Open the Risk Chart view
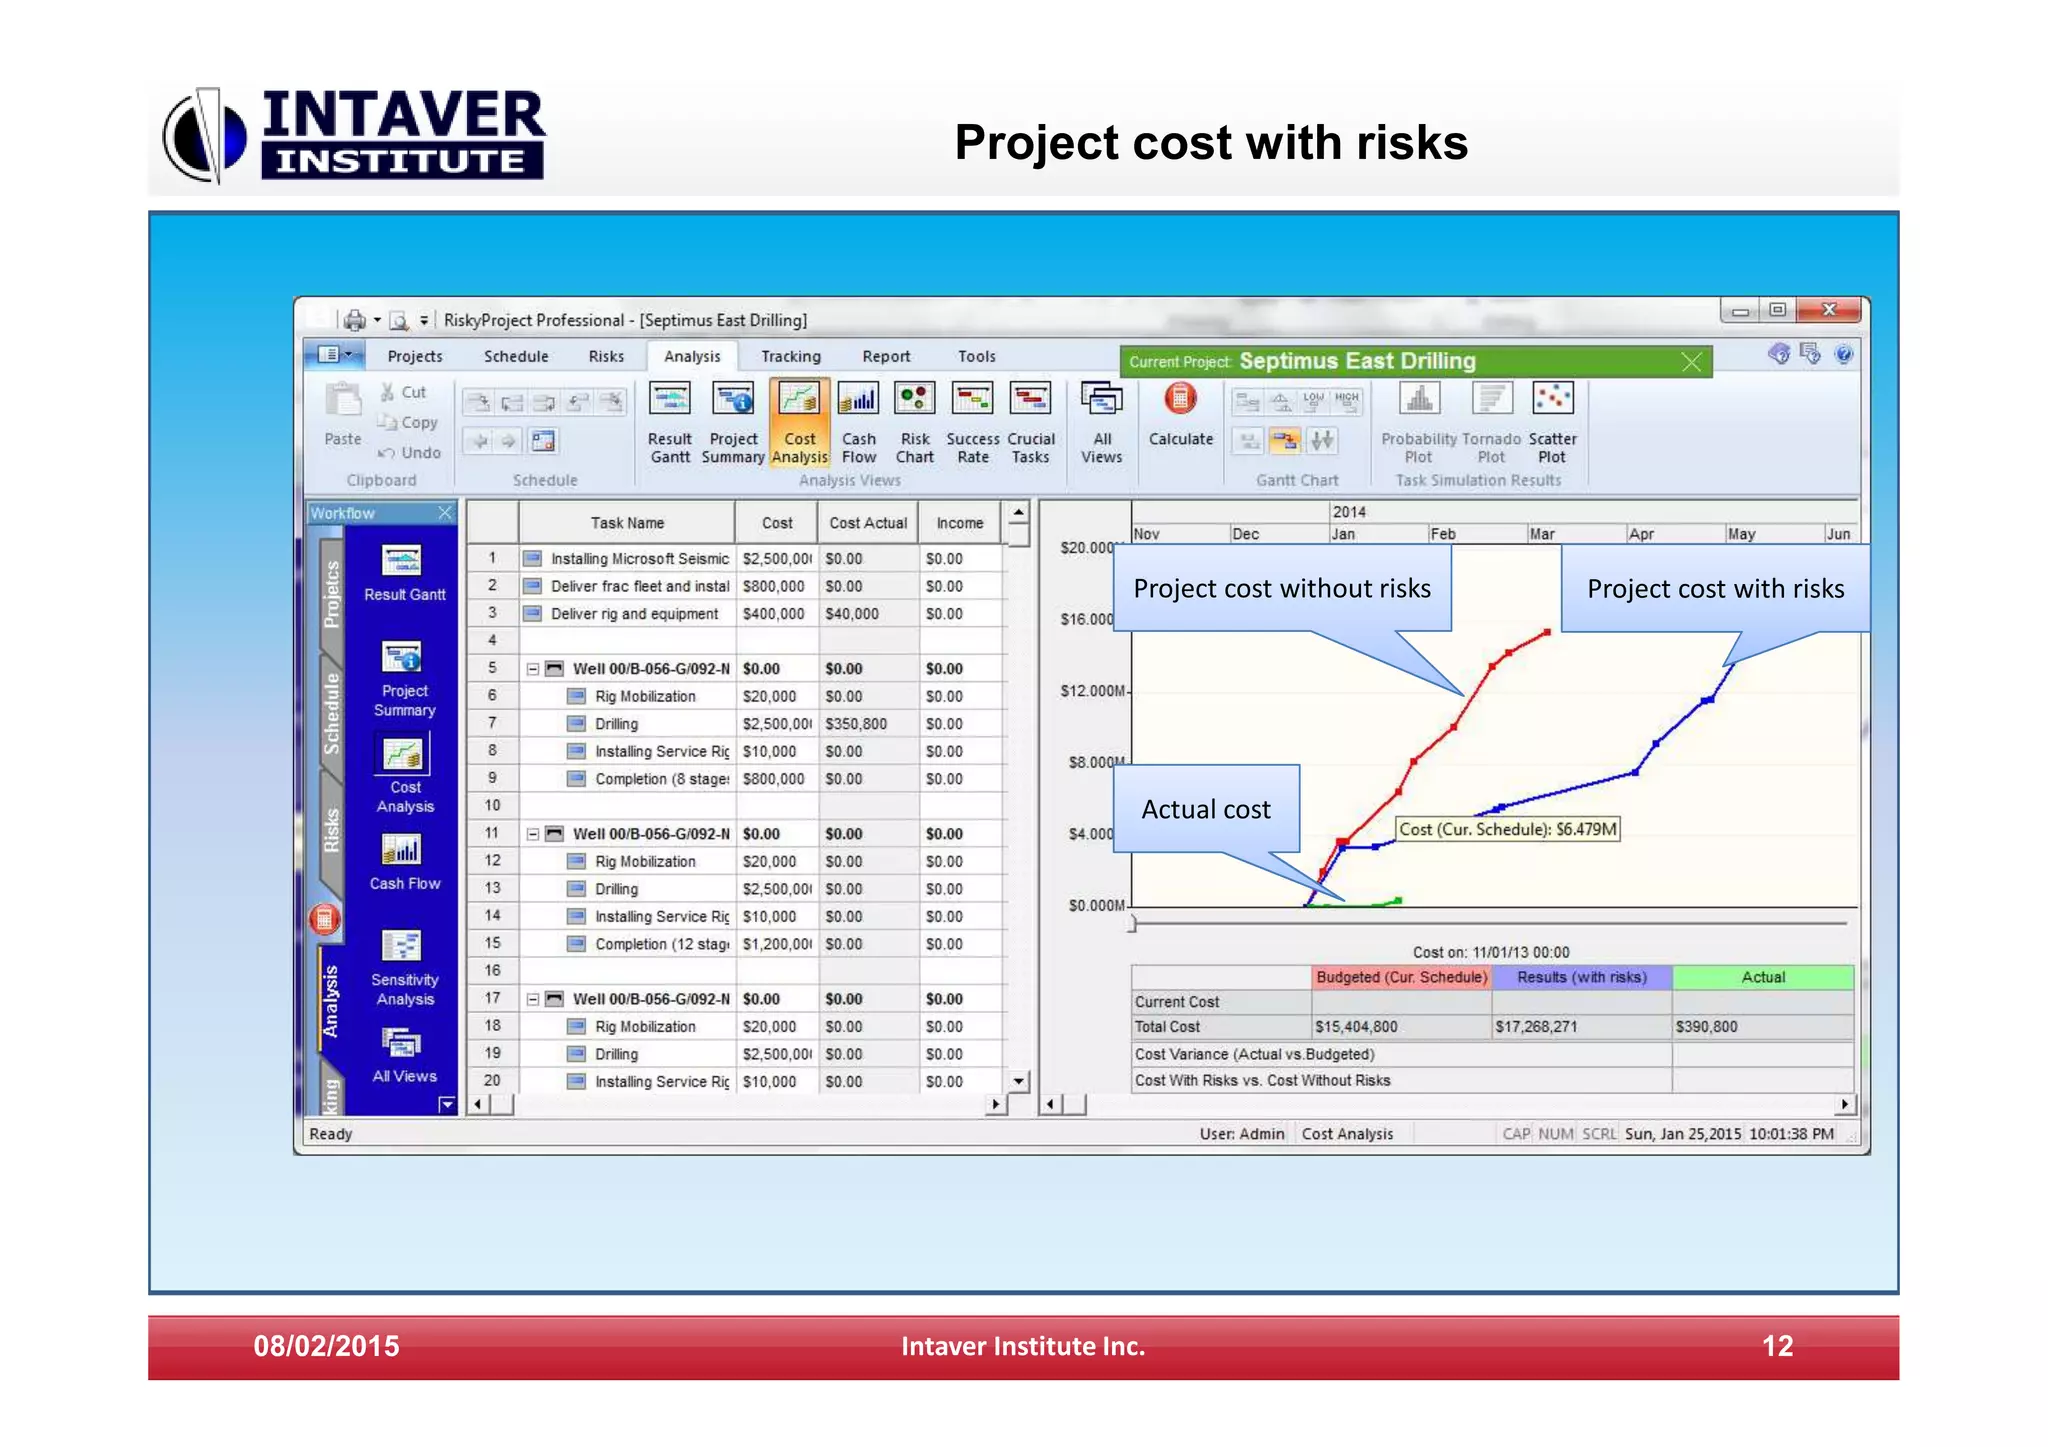This screenshot has height=1447, width=2048. [914, 423]
